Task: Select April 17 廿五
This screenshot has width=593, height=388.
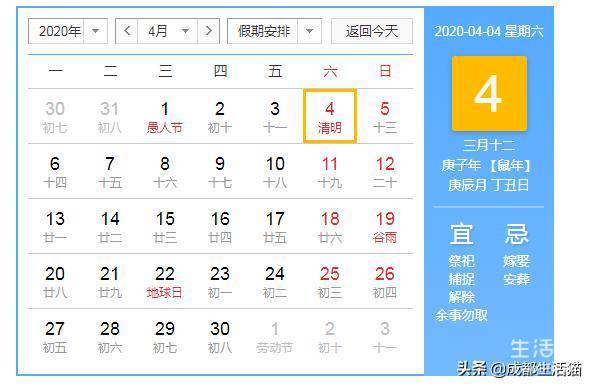Action: point(275,226)
